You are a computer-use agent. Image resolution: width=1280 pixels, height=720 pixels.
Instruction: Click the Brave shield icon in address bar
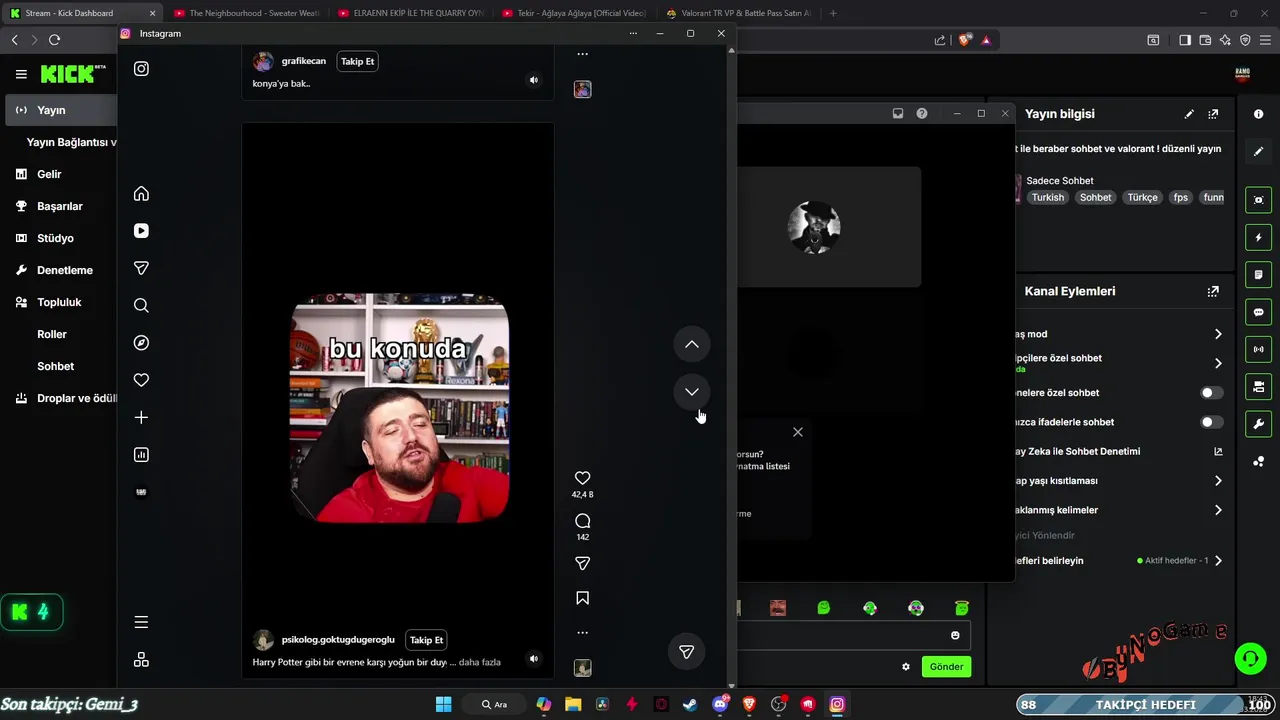[x=964, y=40]
